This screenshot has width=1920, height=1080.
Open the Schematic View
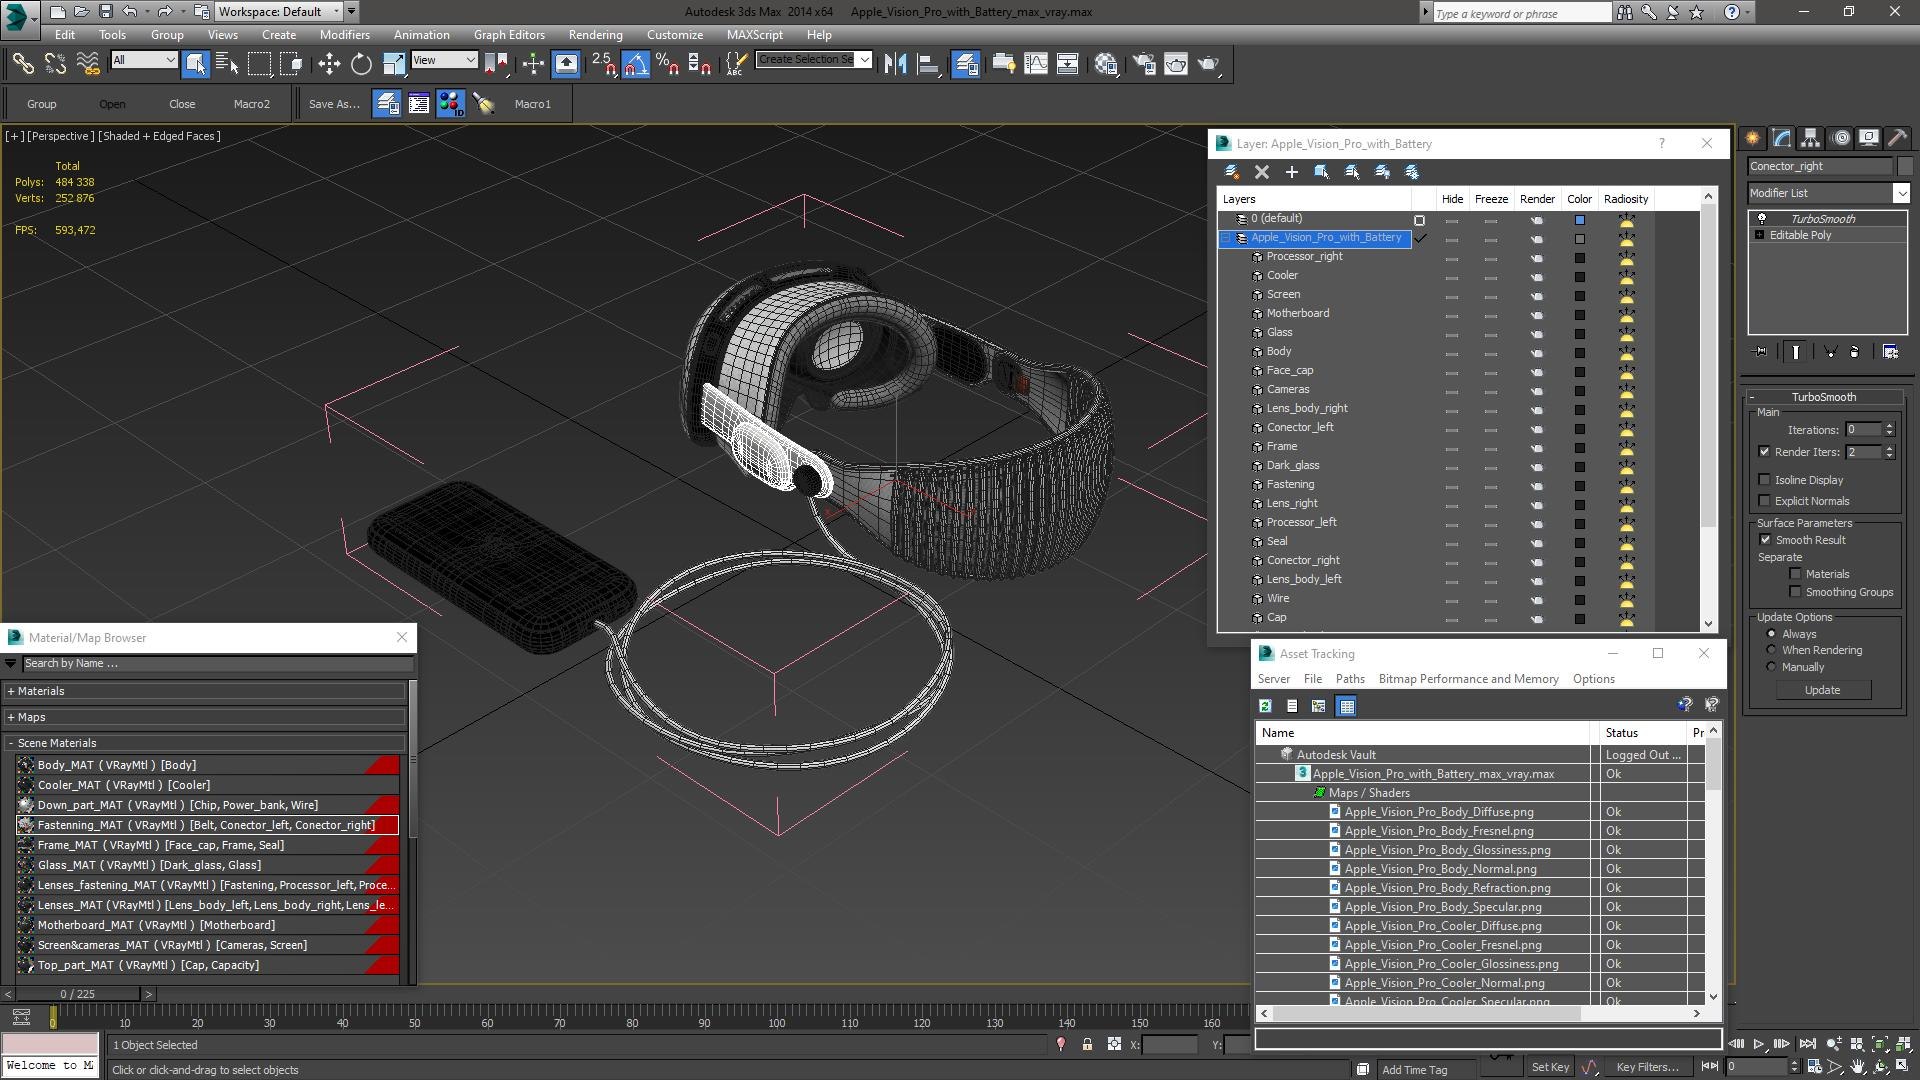coord(1067,64)
